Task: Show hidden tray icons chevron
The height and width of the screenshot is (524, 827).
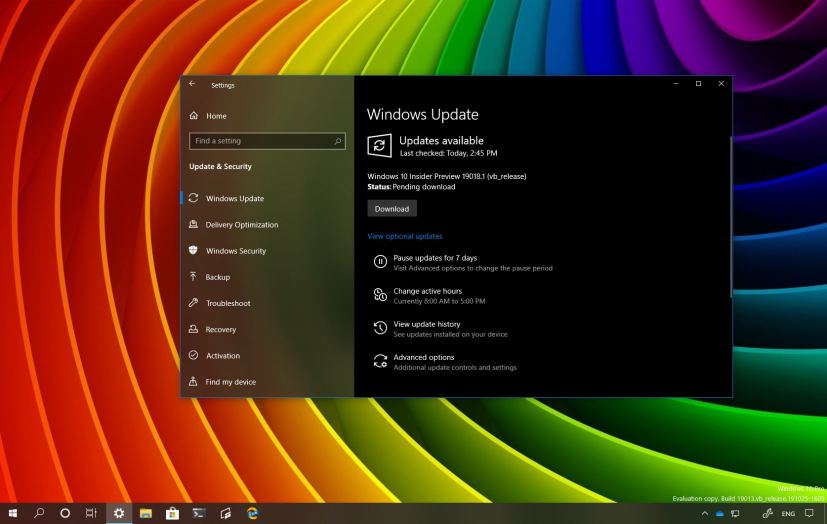Action: point(705,513)
